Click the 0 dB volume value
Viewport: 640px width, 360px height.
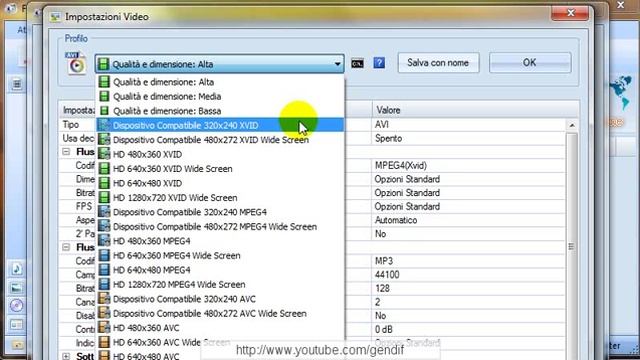click(469, 329)
